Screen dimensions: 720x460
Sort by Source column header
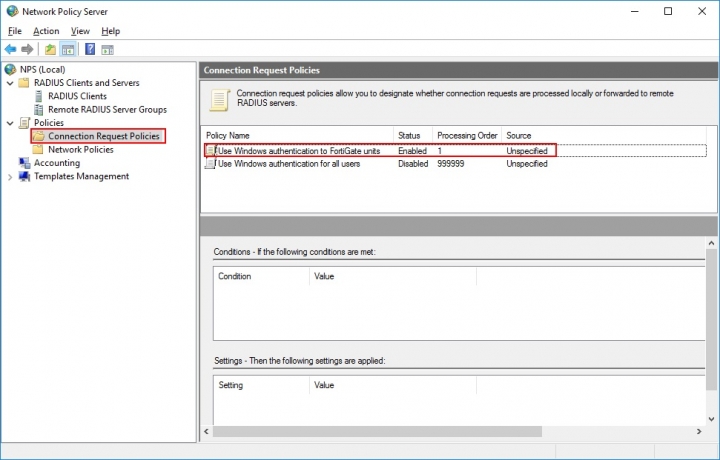[603, 135]
